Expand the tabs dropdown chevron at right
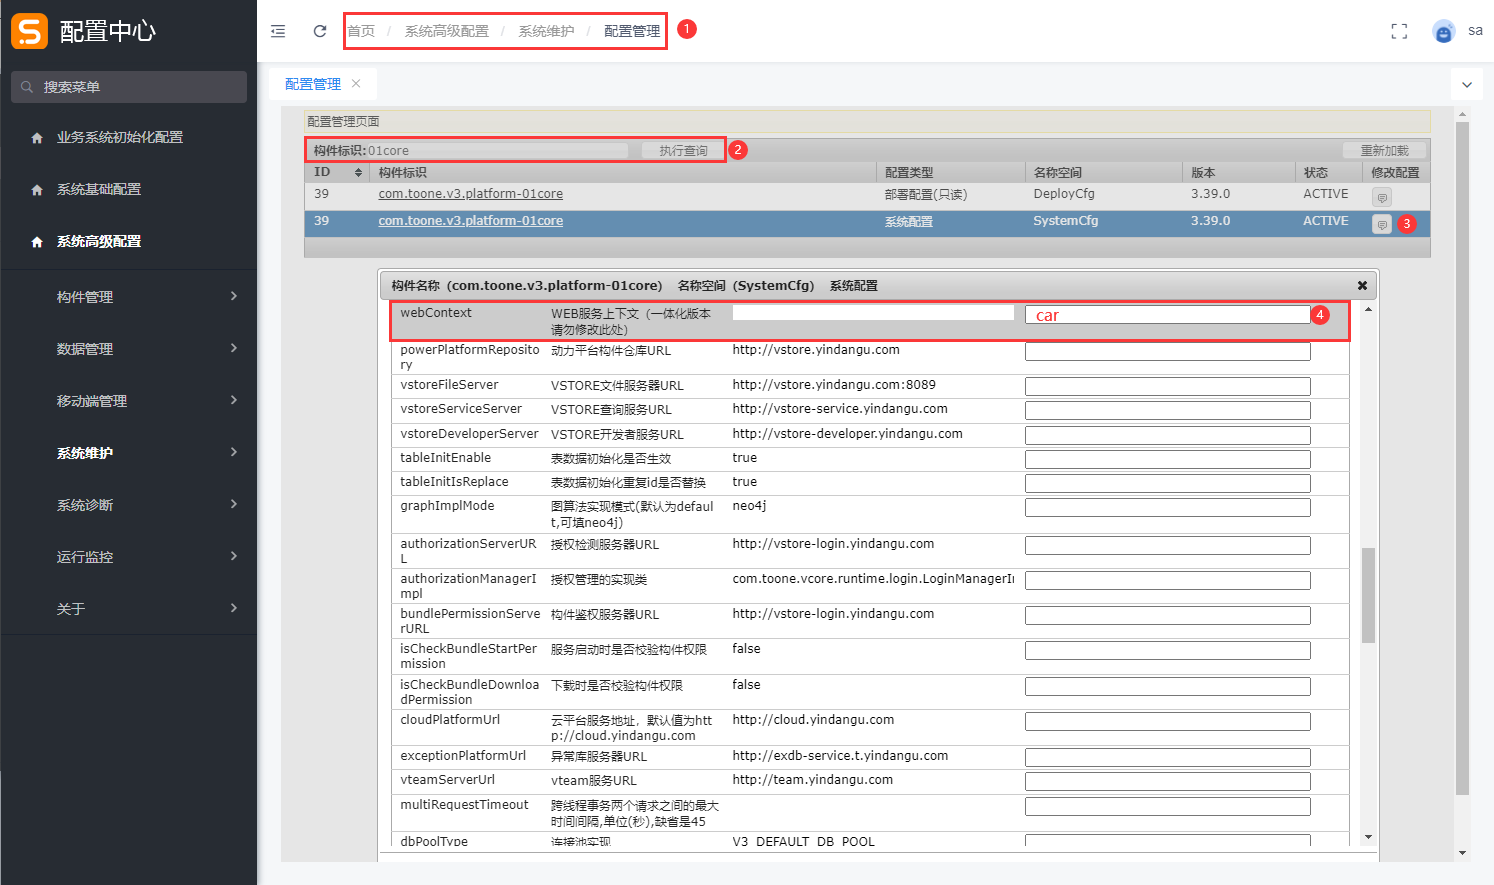Screen dimensions: 1494x885 point(1467,85)
